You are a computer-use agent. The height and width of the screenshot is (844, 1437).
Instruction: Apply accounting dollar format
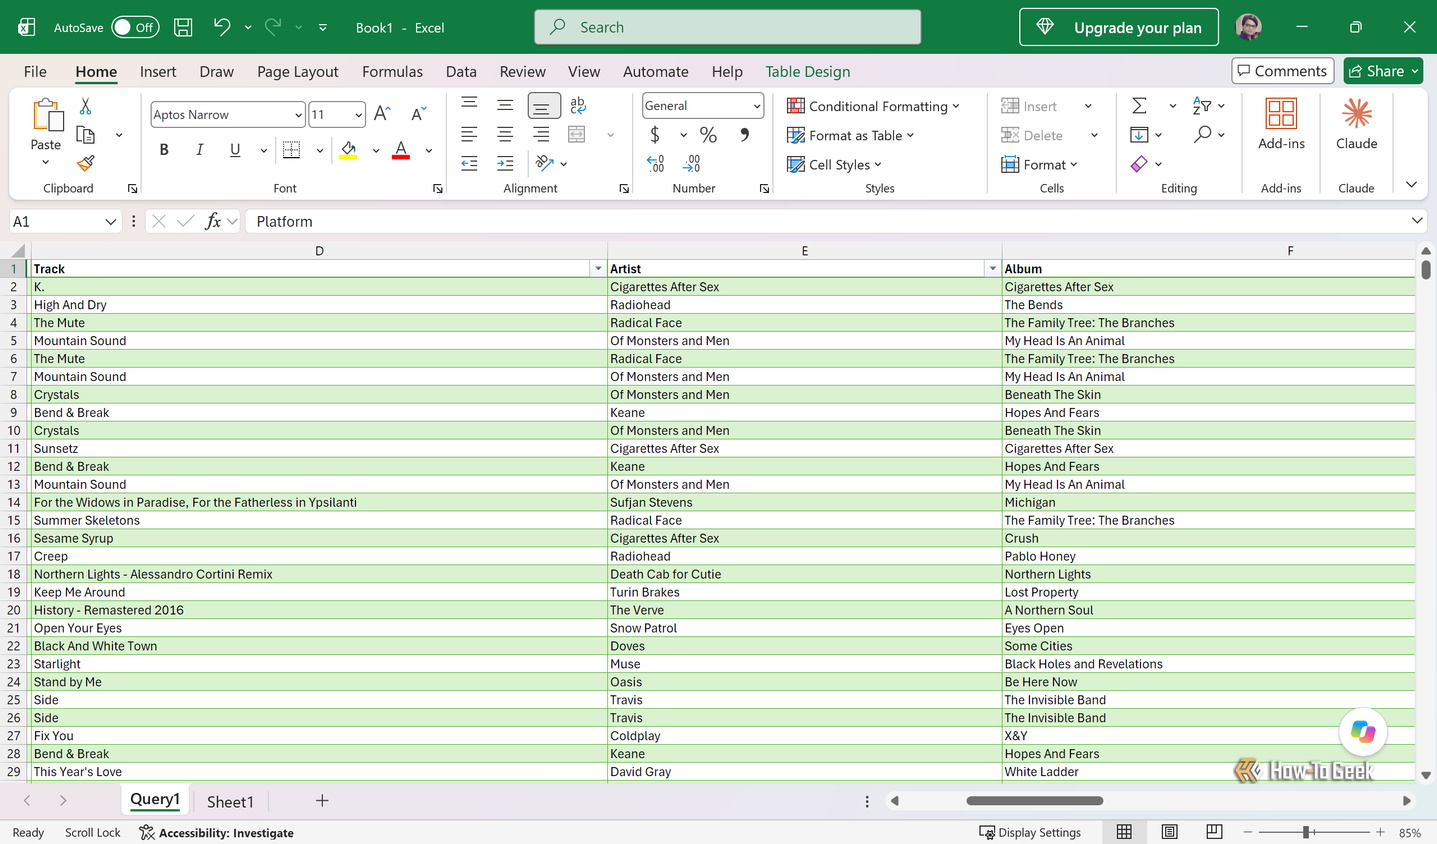point(655,134)
